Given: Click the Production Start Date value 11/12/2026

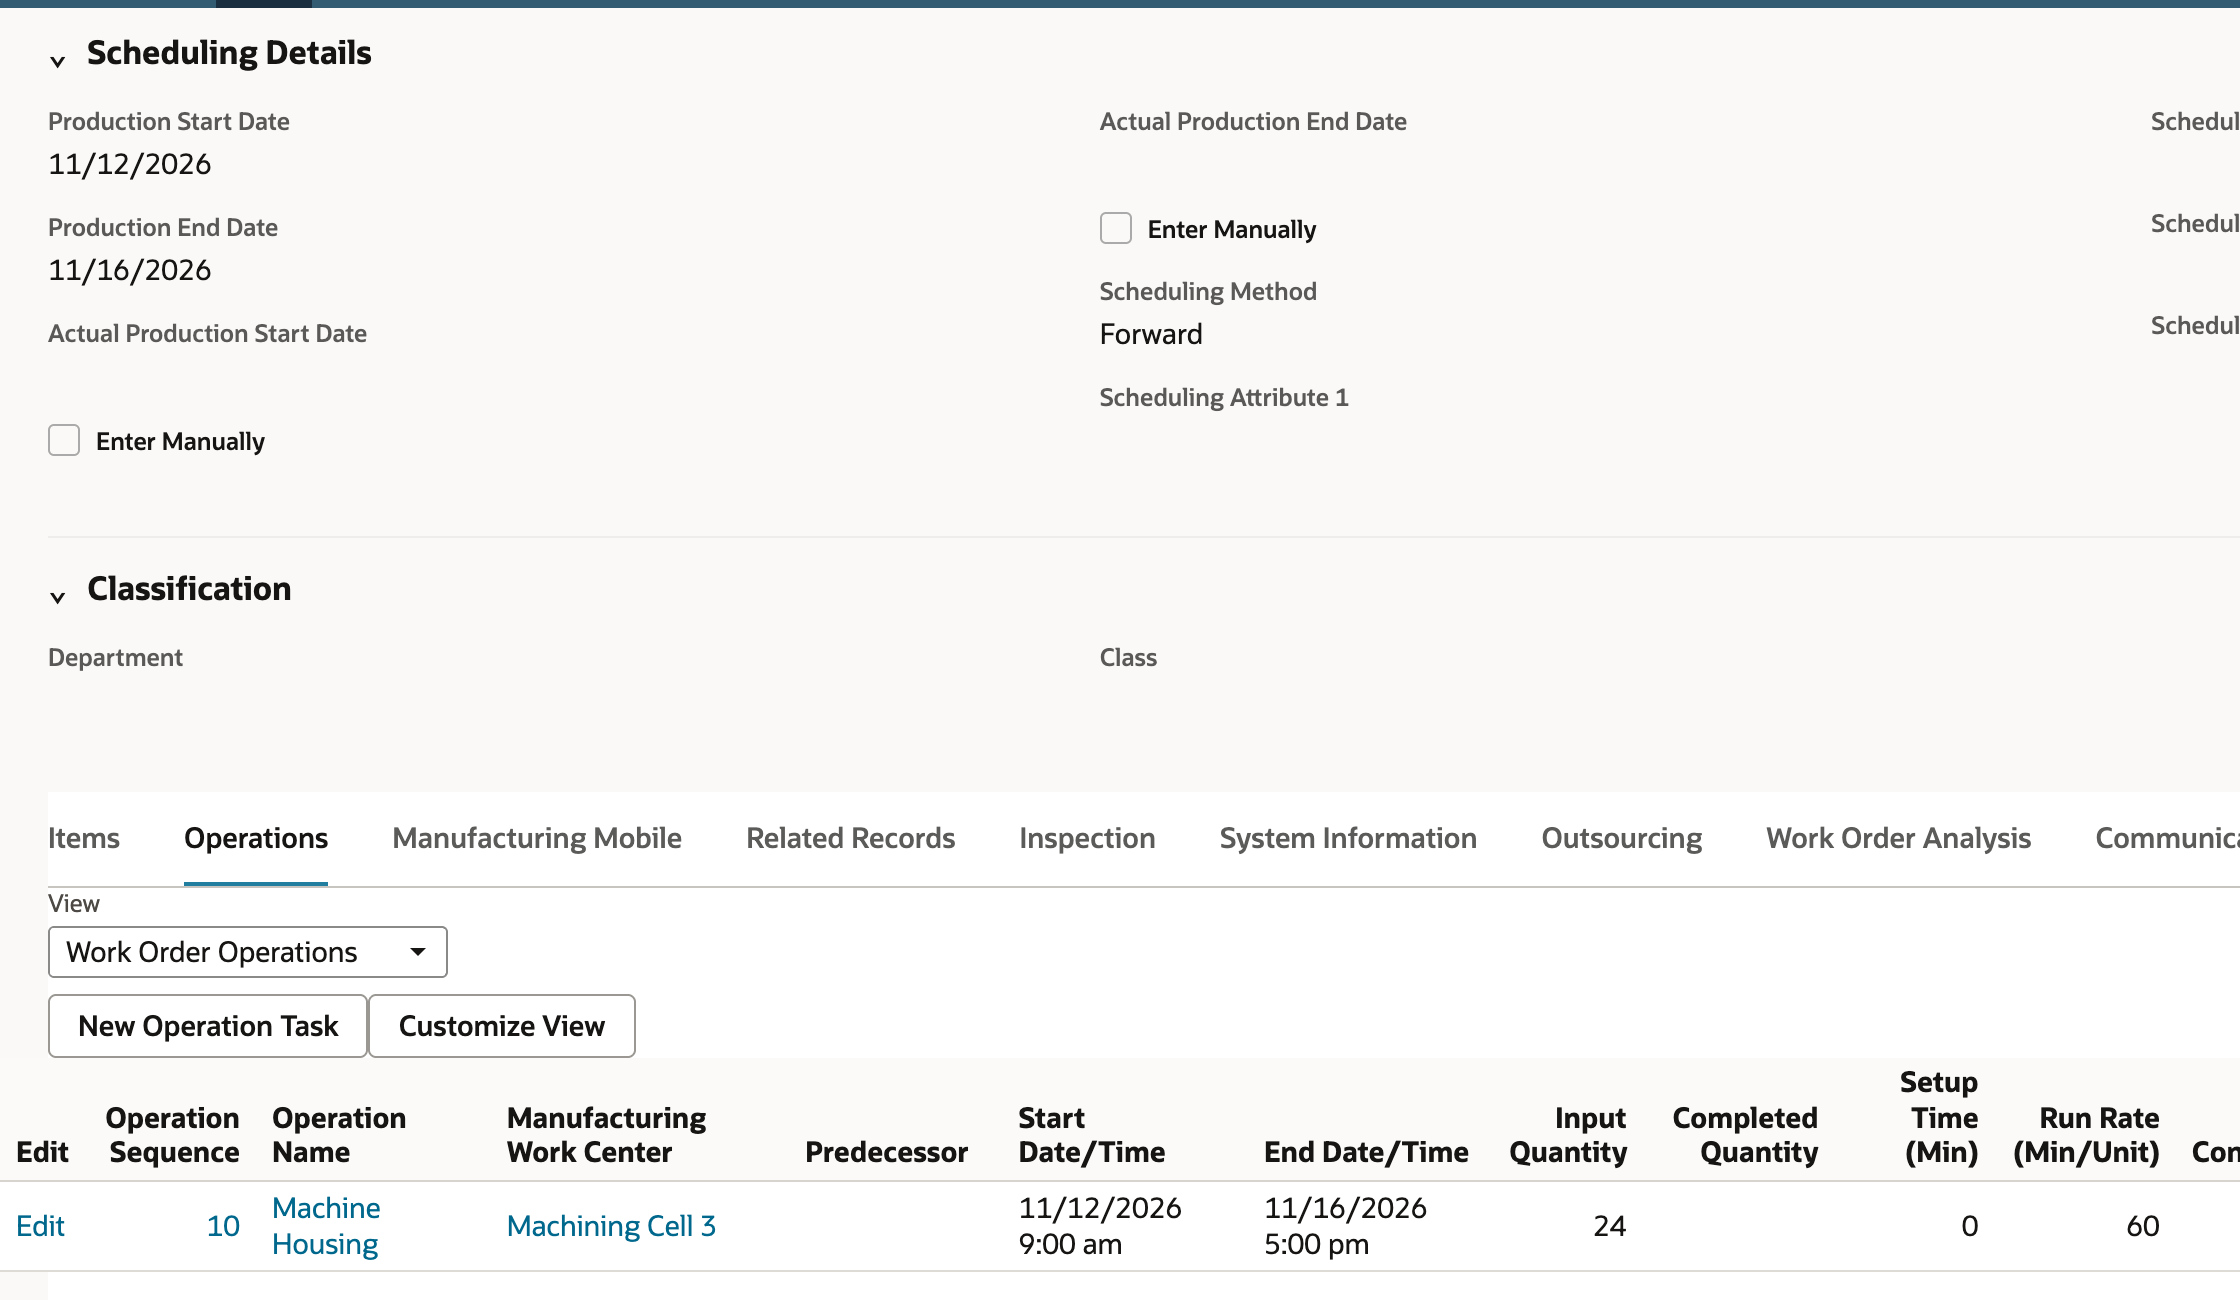Looking at the screenshot, I should pos(130,164).
